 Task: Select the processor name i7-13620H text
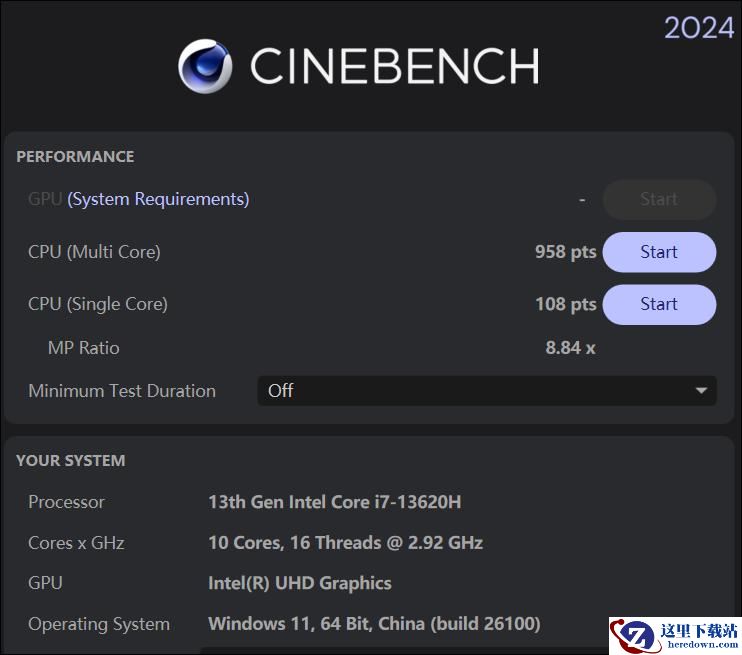tap(335, 502)
